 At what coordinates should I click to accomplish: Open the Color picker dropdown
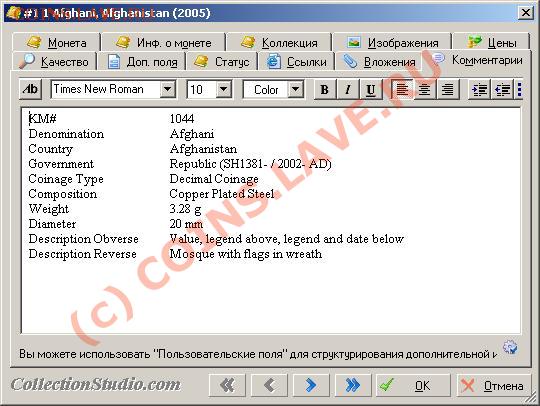[295, 90]
